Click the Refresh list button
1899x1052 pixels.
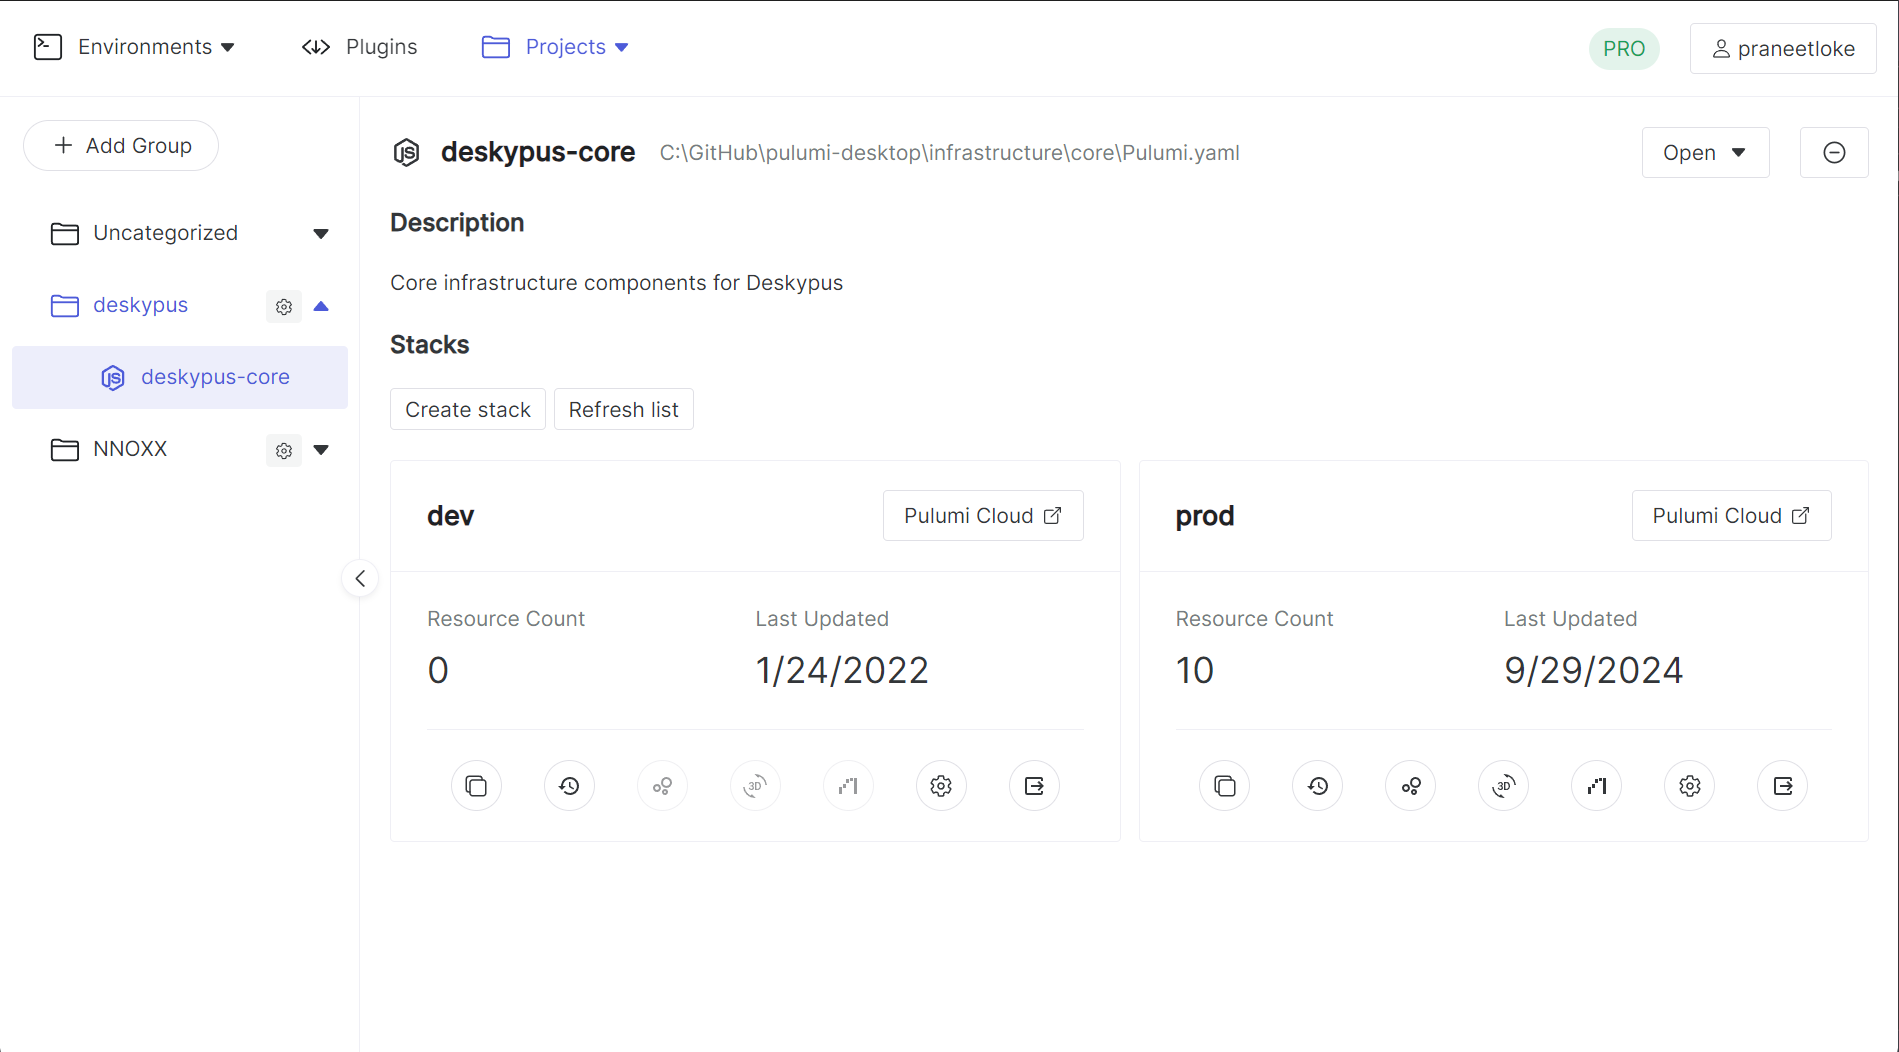[624, 410]
